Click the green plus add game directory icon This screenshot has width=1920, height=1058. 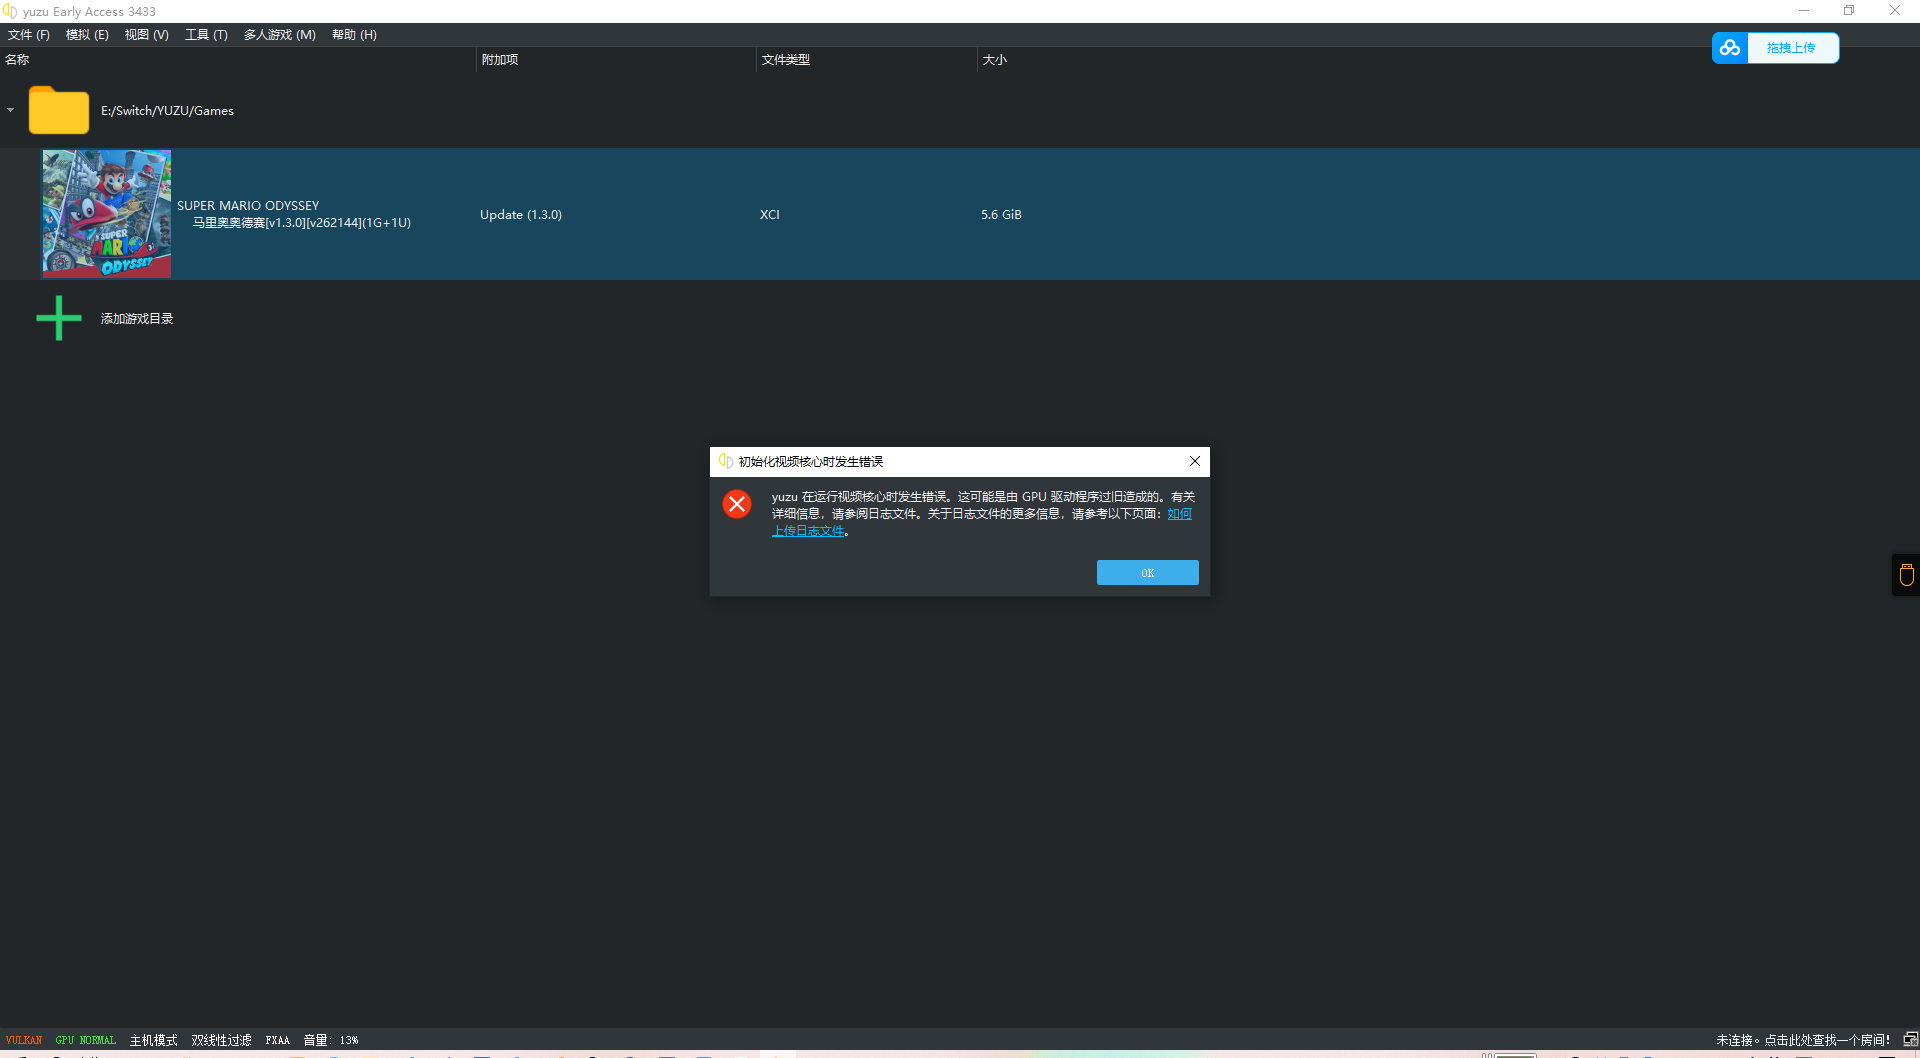click(x=59, y=318)
